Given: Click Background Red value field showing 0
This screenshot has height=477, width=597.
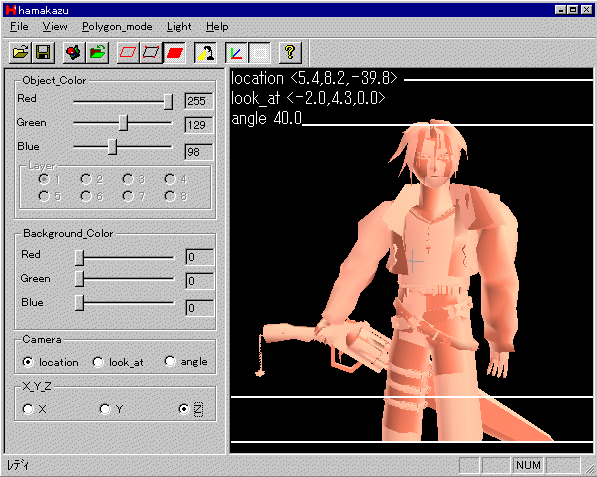Looking at the screenshot, I should click(200, 257).
